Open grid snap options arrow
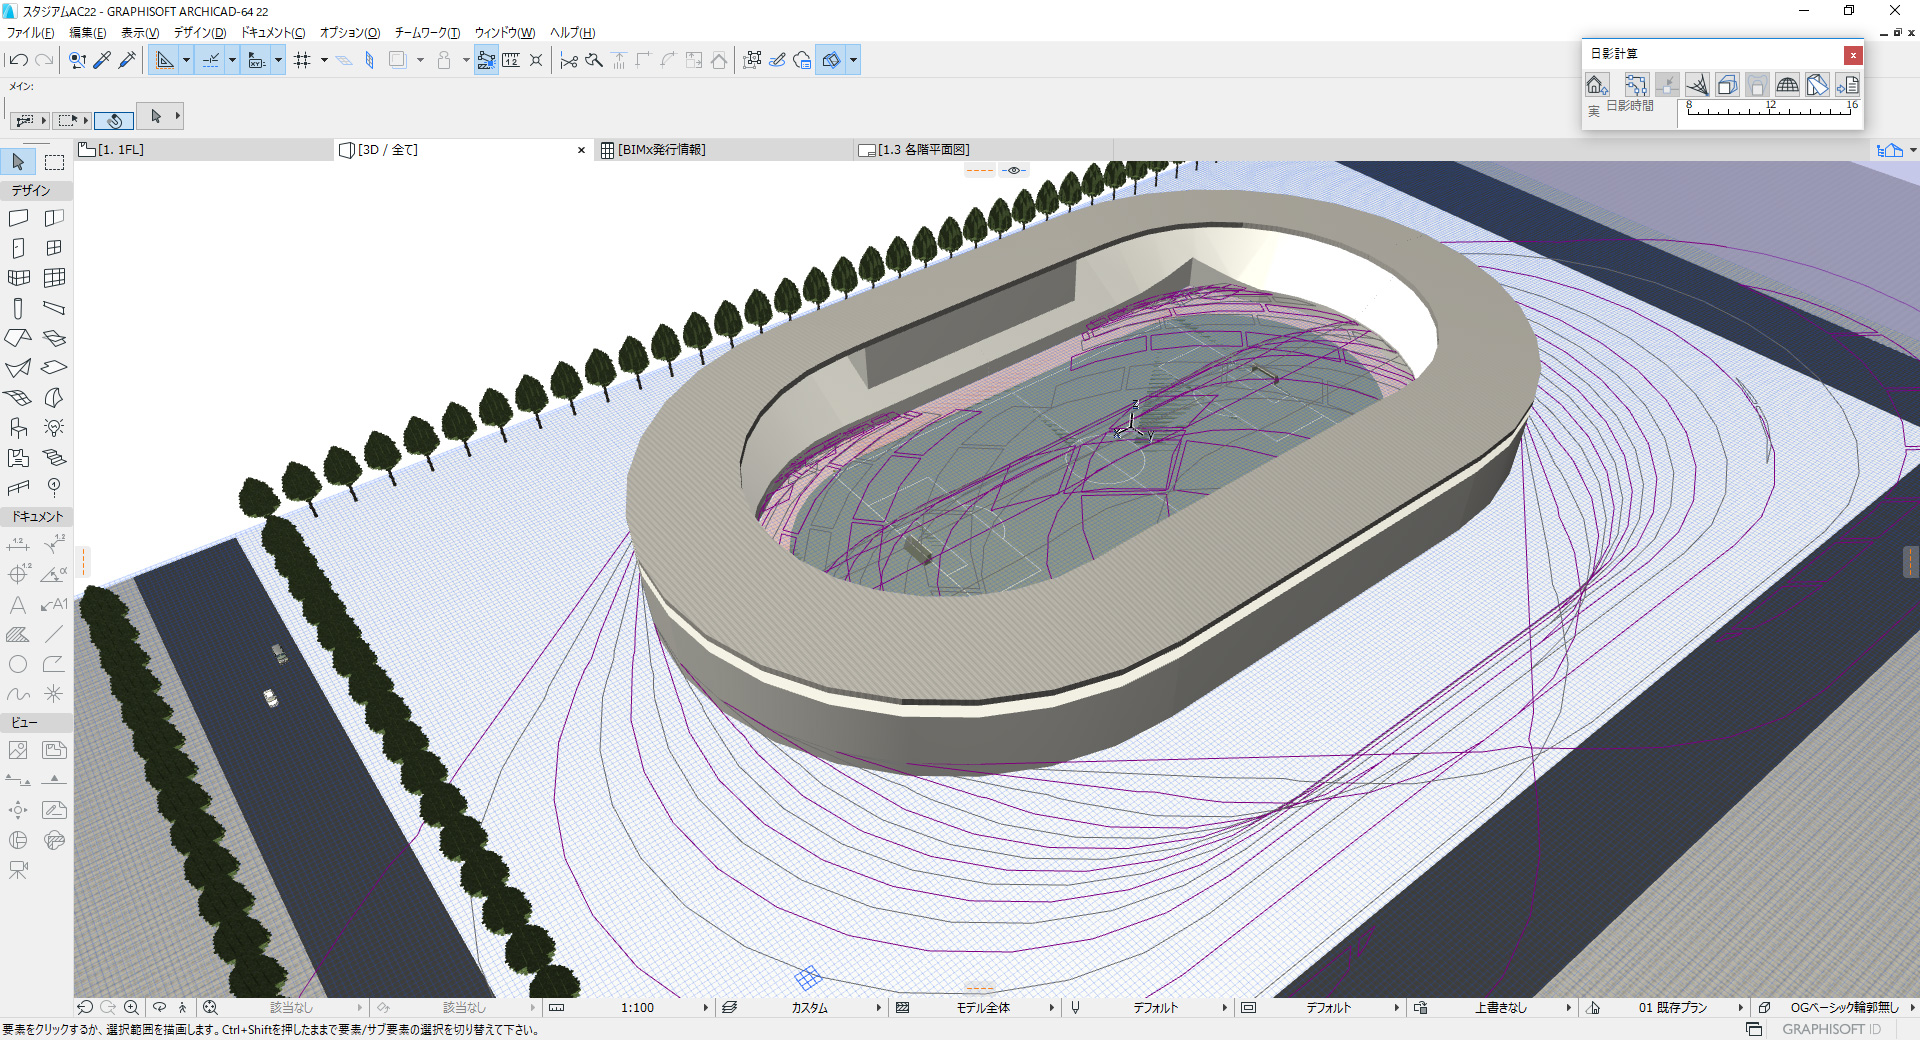Viewport: 1920px width, 1040px height. [324, 60]
